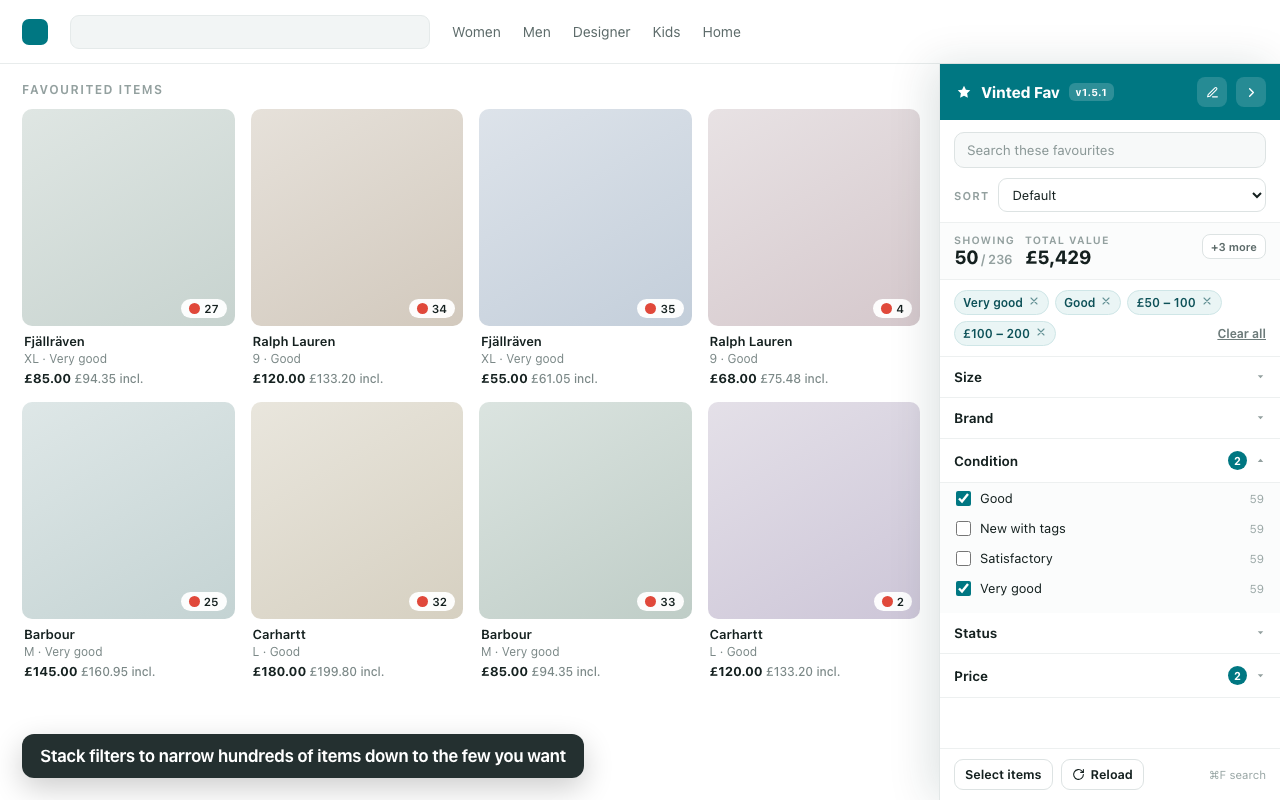Click the favourite count badge showing 34
The image size is (1280, 800).
pos(432,309)
